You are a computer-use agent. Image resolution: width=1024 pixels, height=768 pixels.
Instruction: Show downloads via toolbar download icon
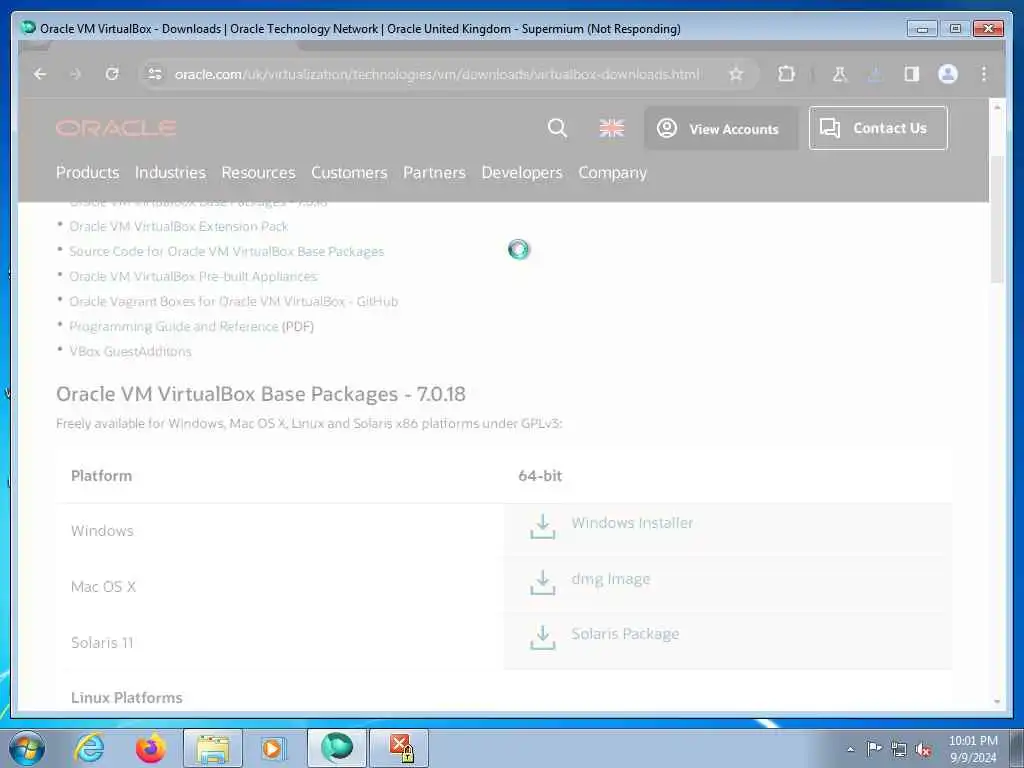(875, 74)
